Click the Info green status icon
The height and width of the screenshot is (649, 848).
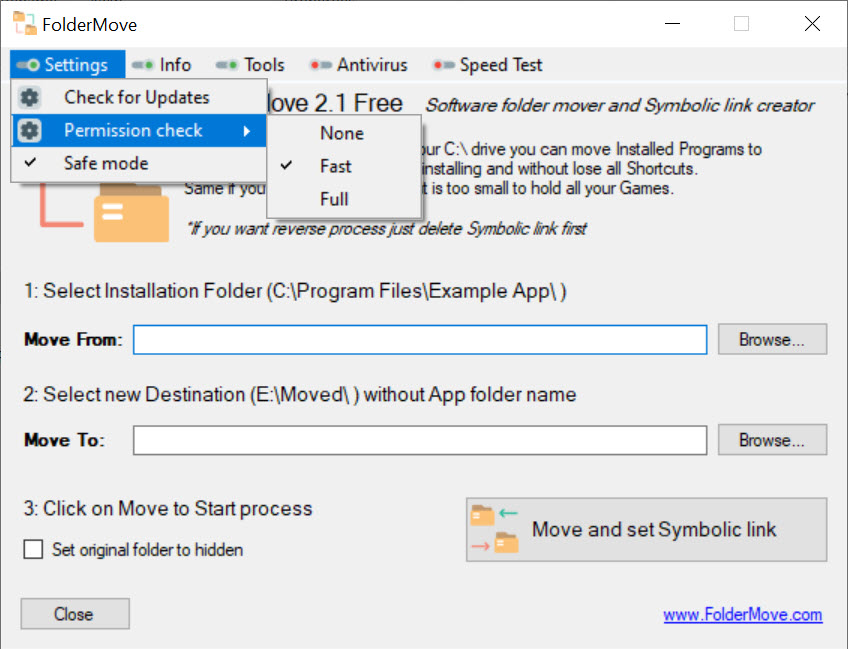coord(143,65)
